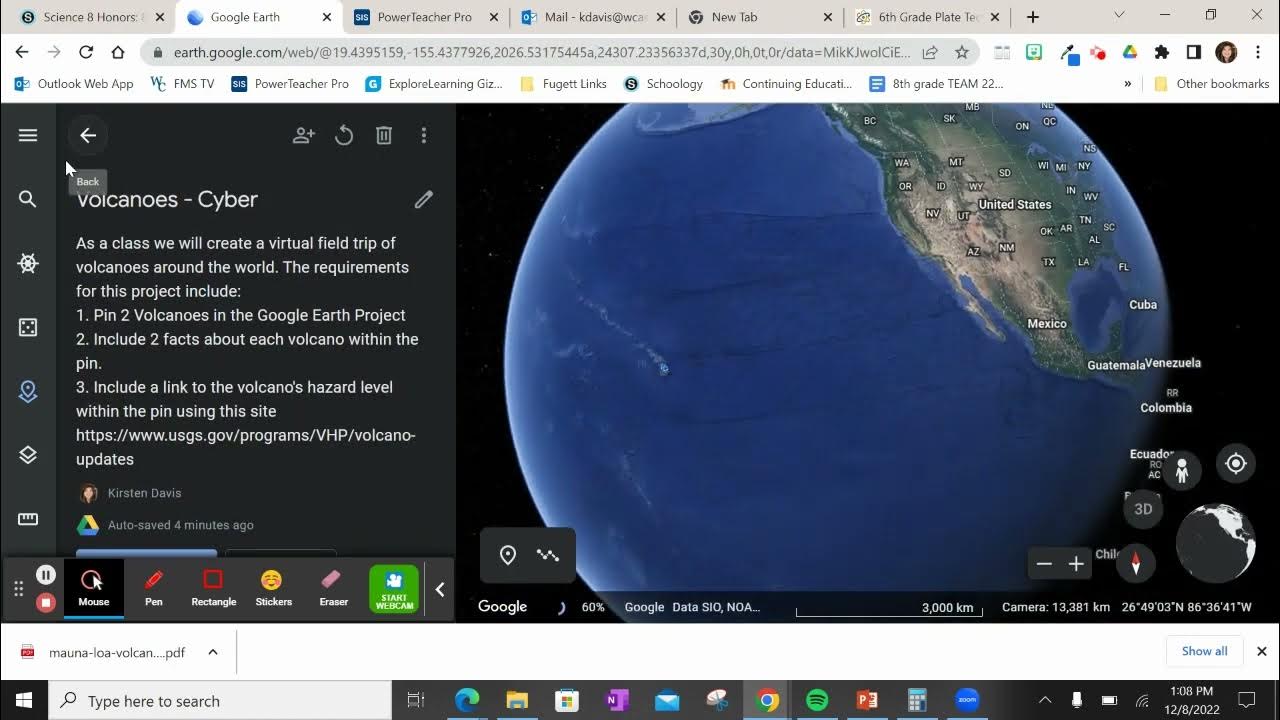Screen dimensions: 1280x720
Task: Click Show all downloads button
Action: (1204, 651)
